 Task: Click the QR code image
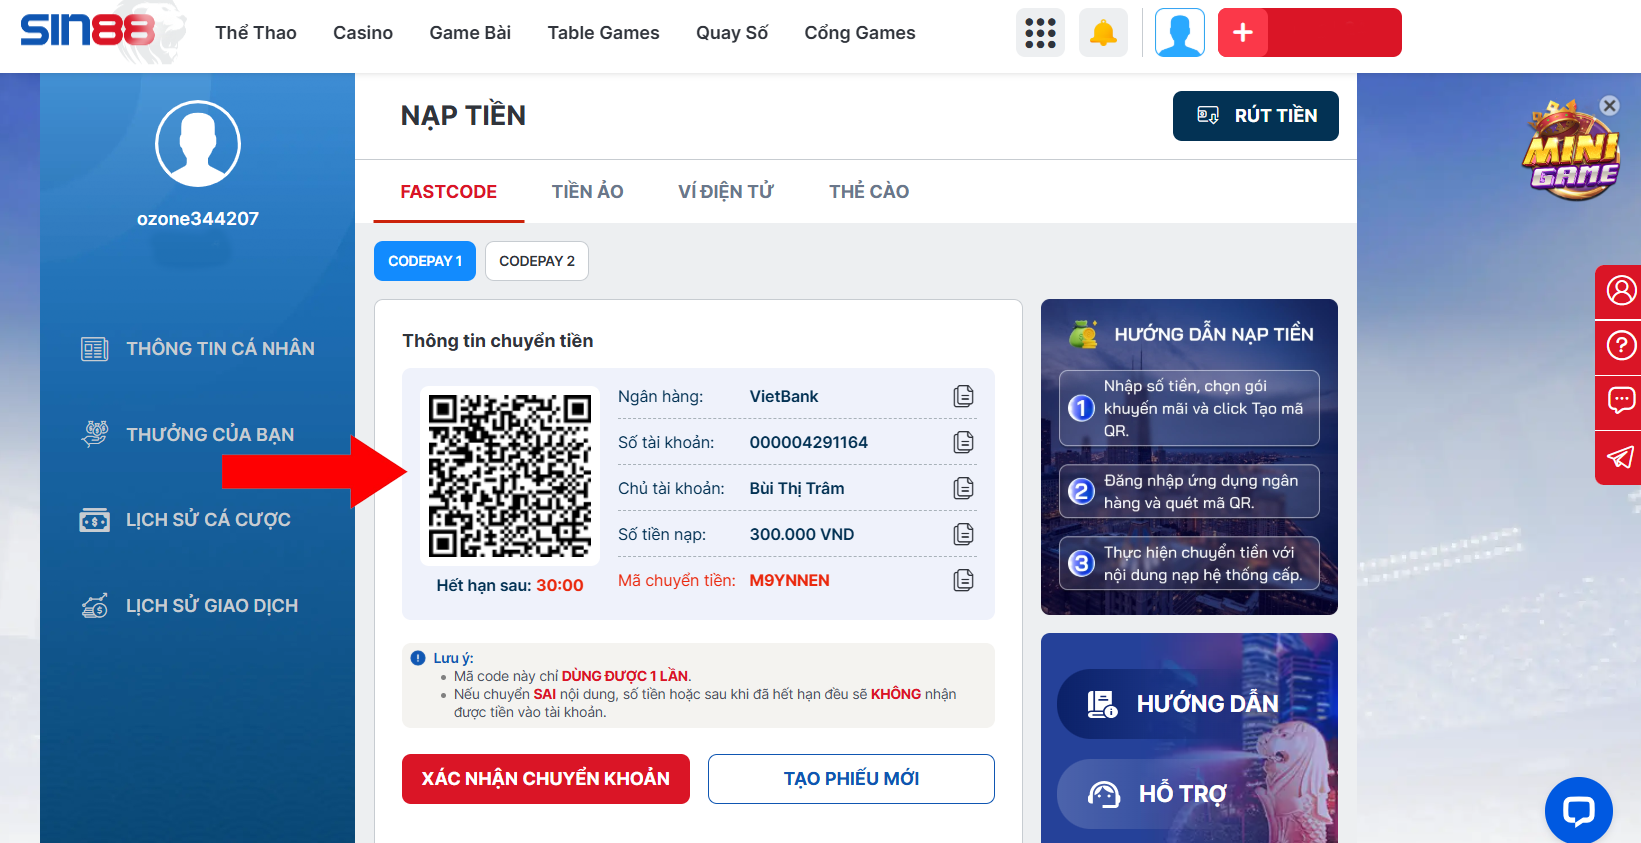[510, 476]
